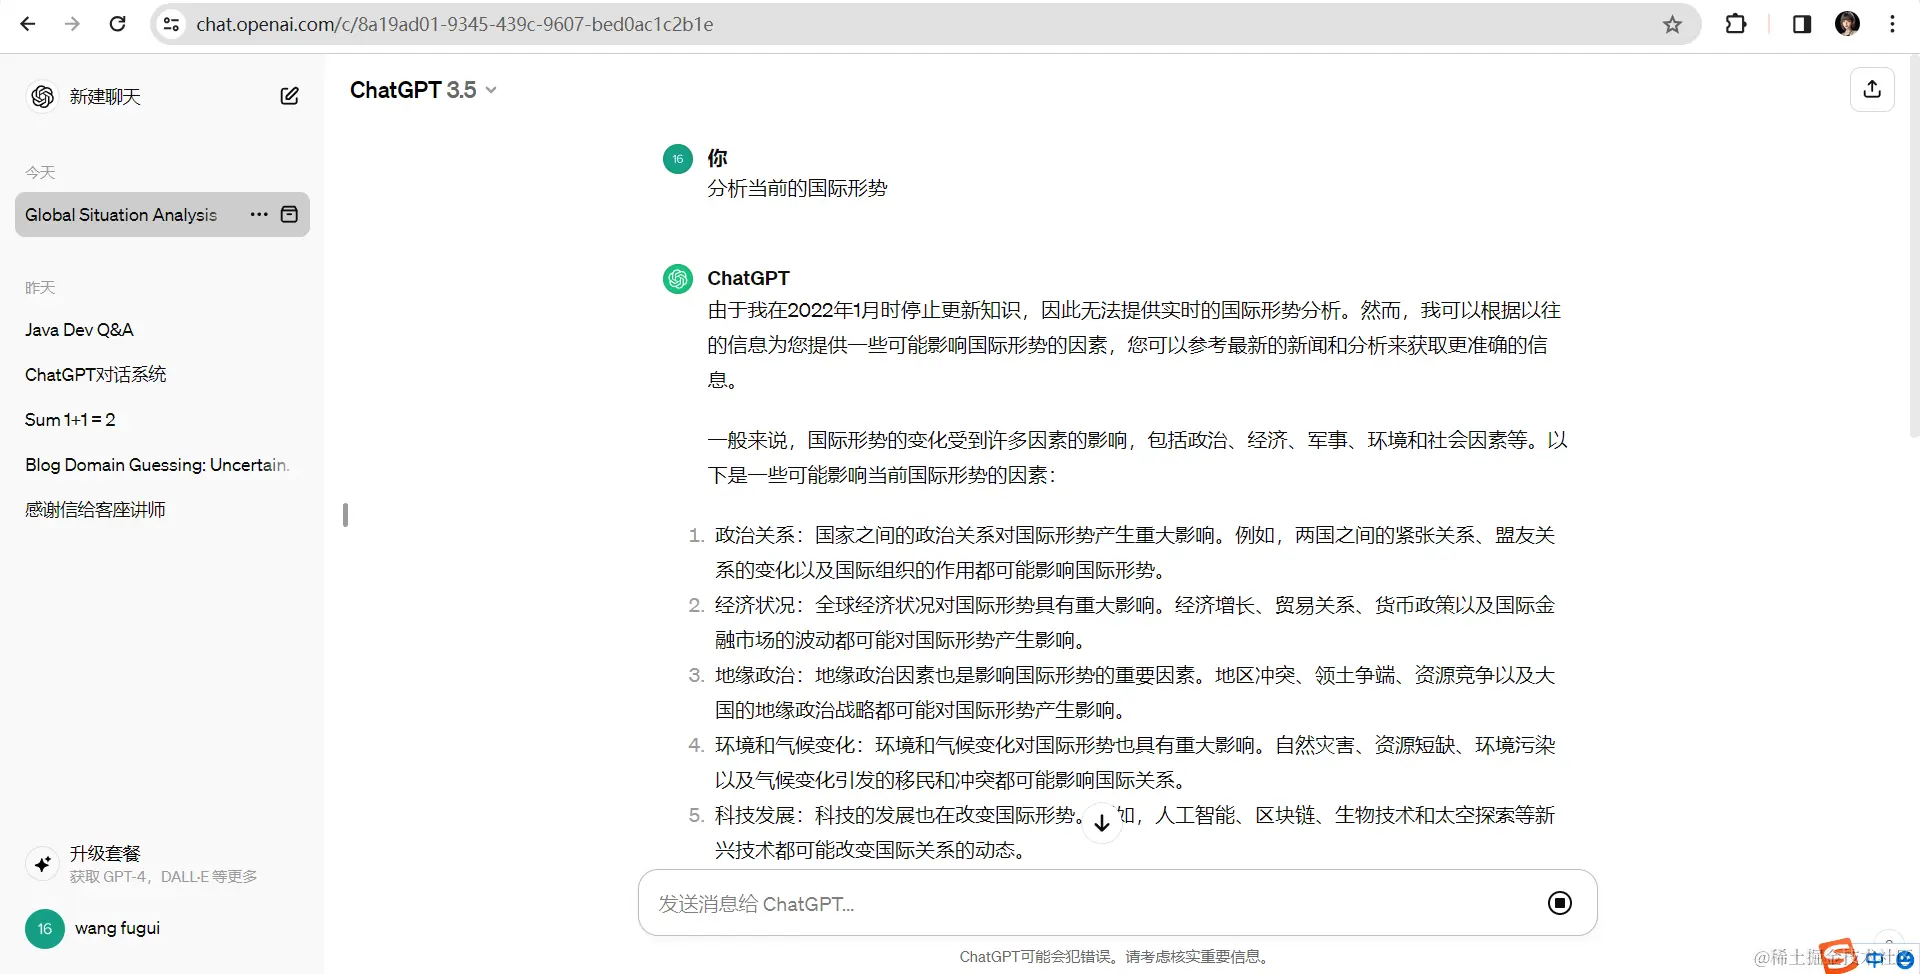
Task: Open browser extensions puzzle icon
Action: pyautogui.click(x=1736, y=24)
